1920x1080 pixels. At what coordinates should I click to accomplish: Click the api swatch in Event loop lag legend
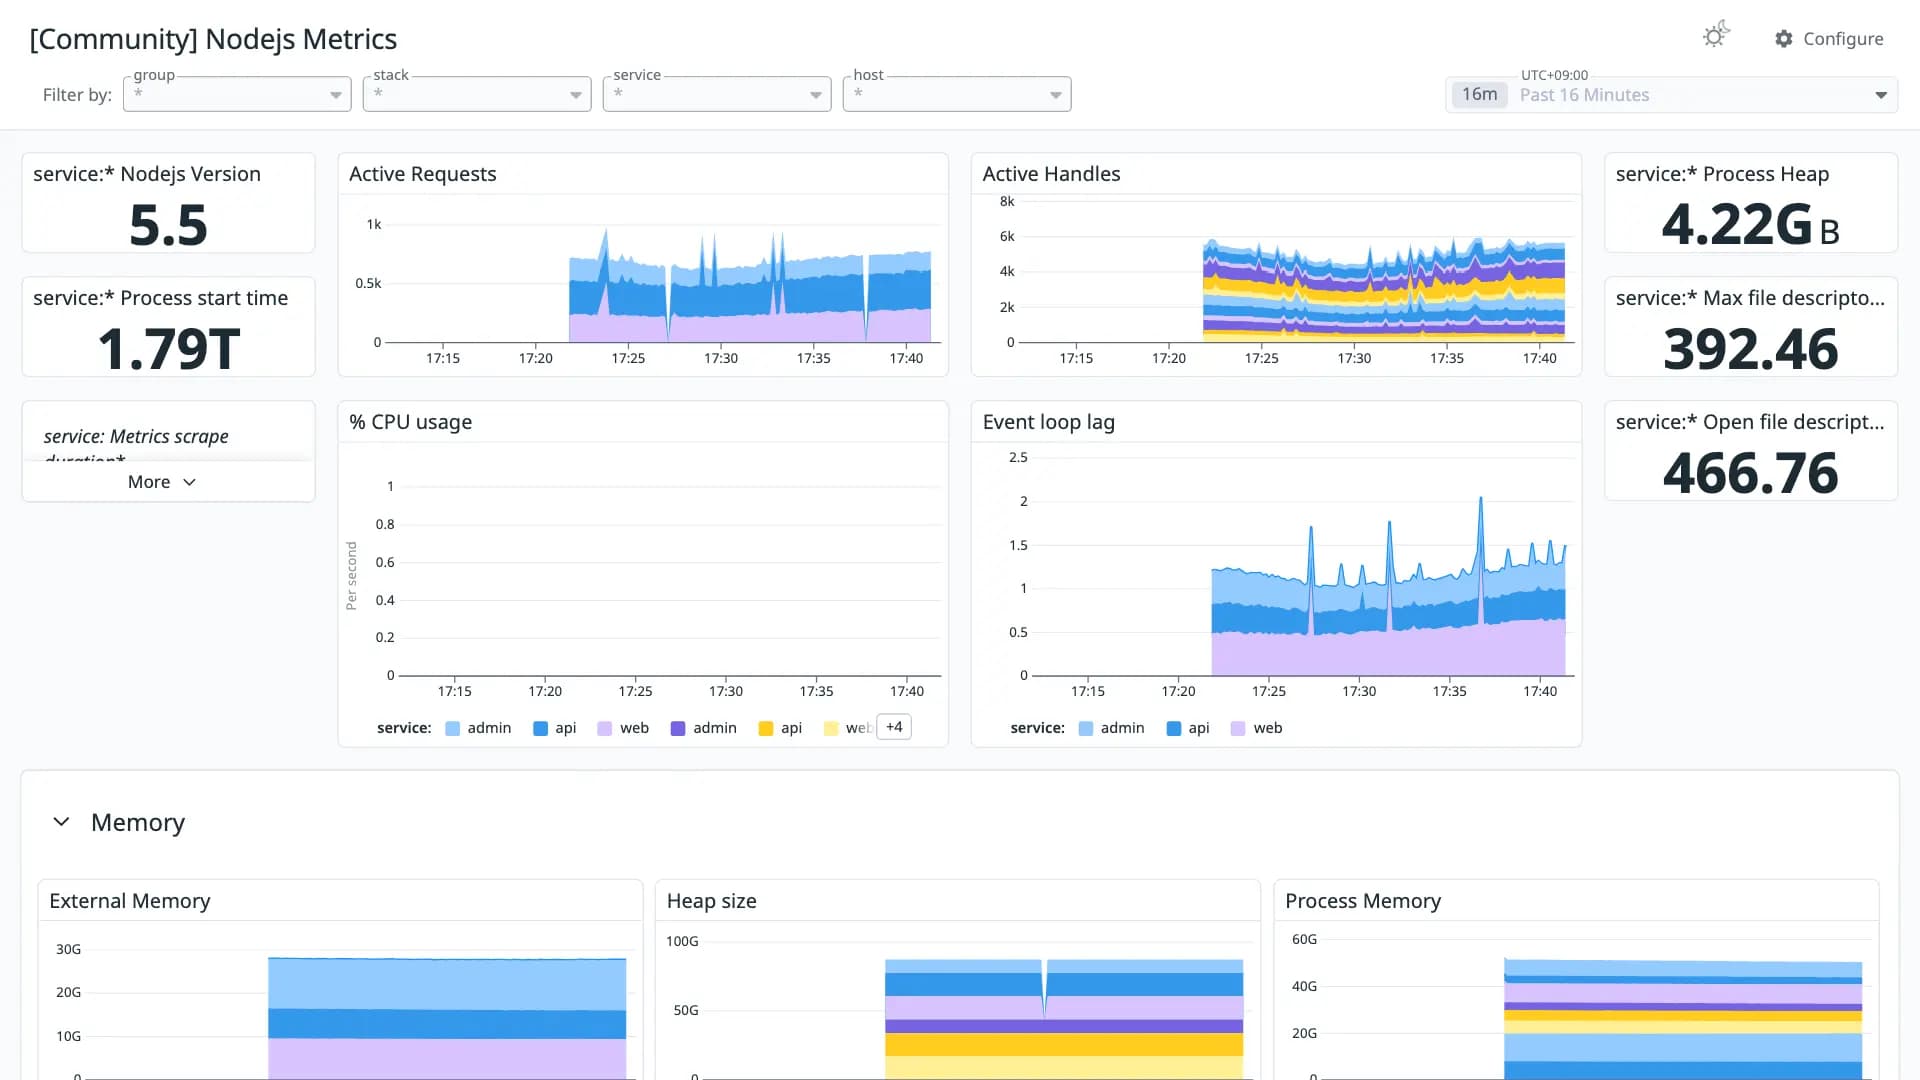(1174, 729)
